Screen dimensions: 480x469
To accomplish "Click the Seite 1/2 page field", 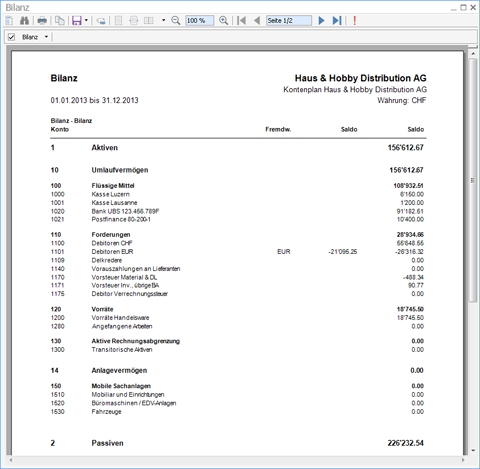I will tap(289, 21).
